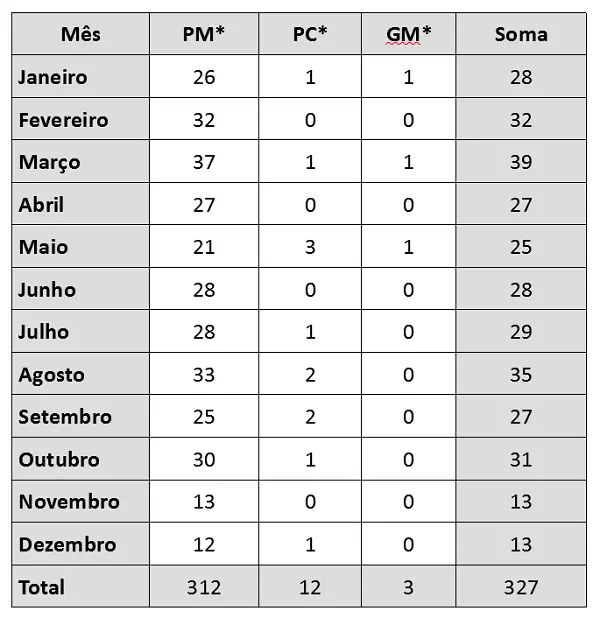Select the Março month cell
600x618 pixels.
pyautogui.click(x=50, y=162)
